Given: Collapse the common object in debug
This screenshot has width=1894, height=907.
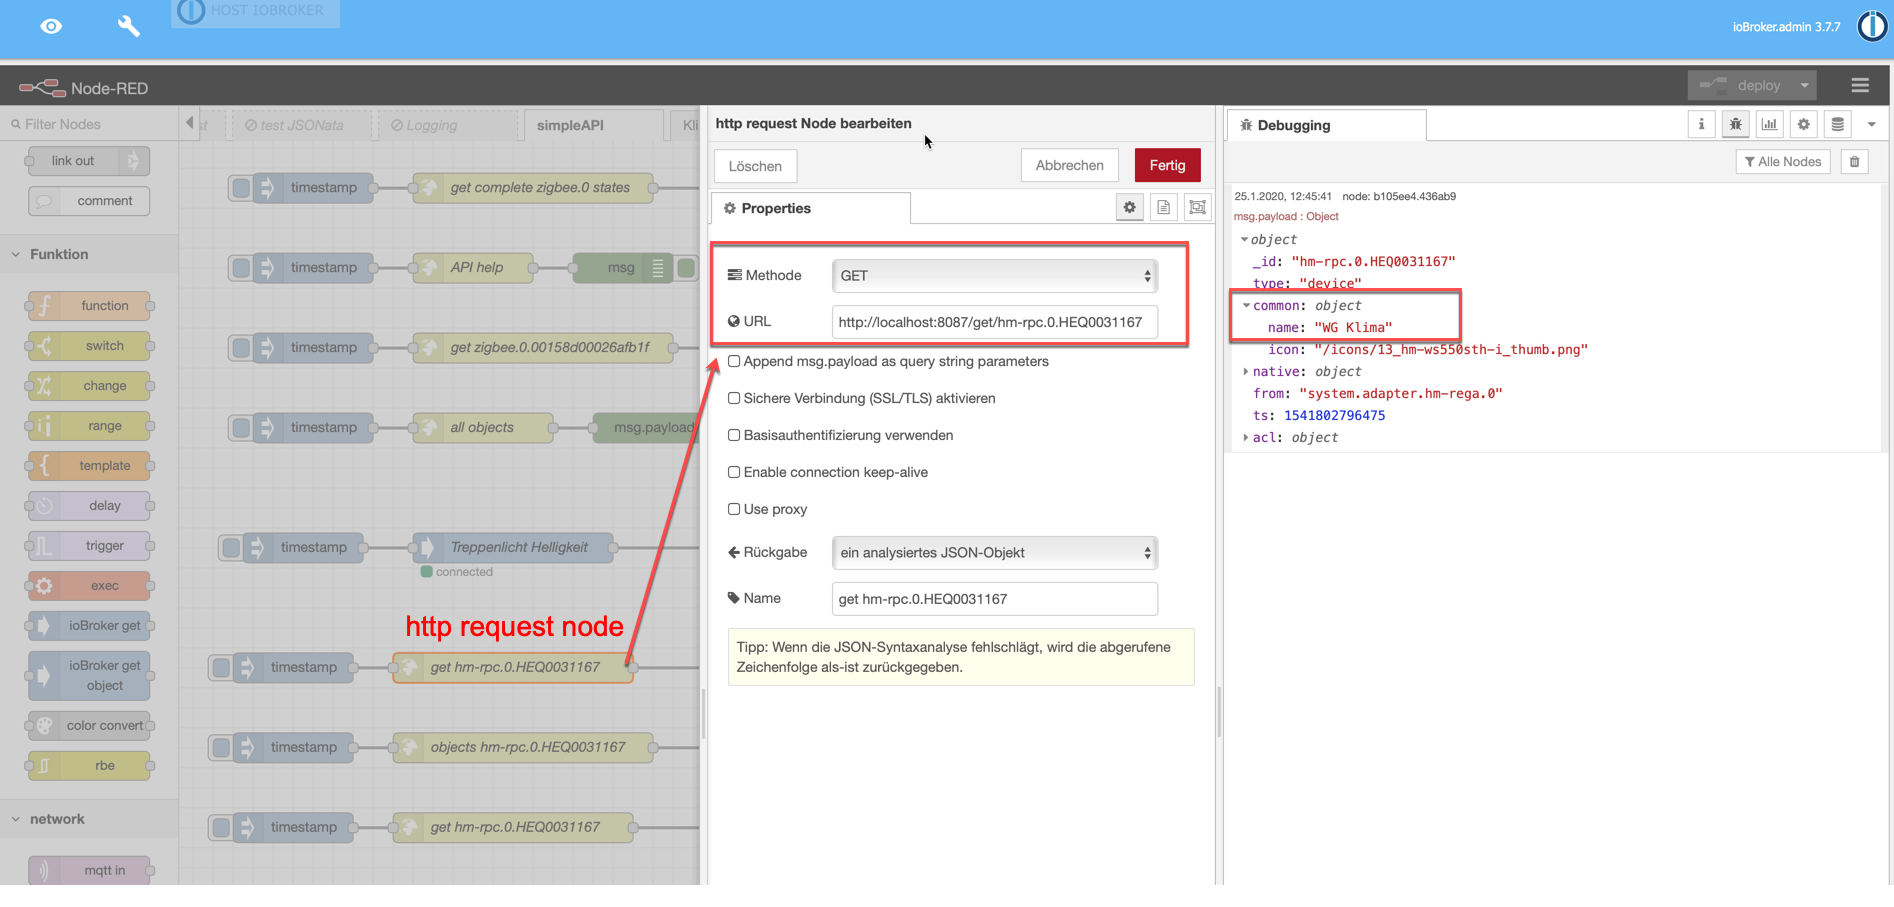Looking at the screenshot, I should [1246, 306].
